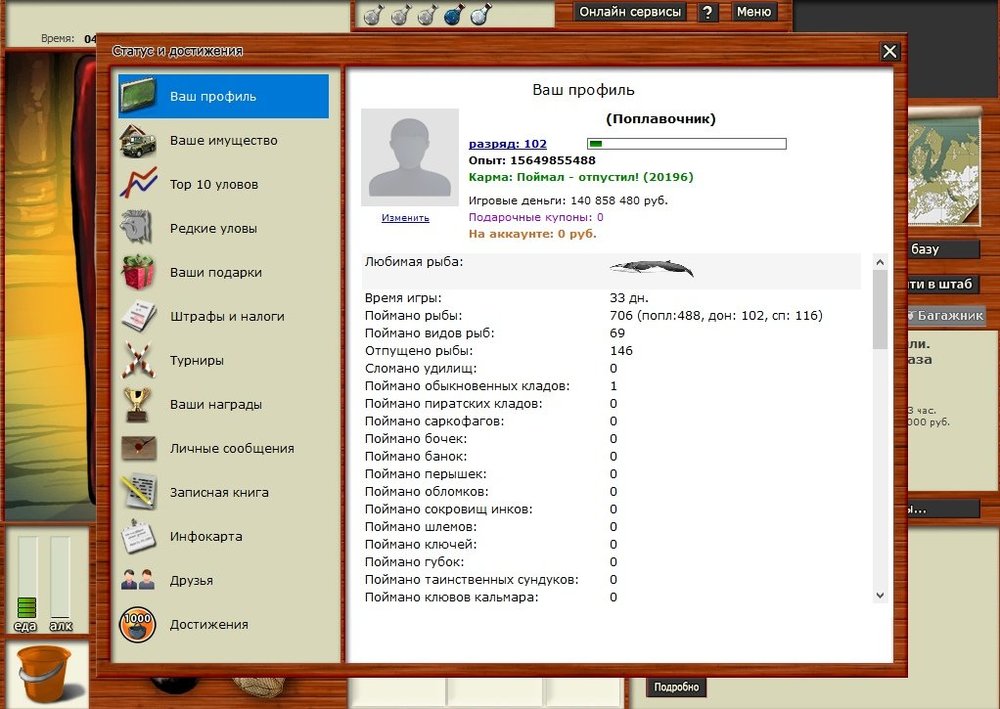Click the orange bucket icon
1000x709 pixels.
pyautogui.click(x=44, y=674)
